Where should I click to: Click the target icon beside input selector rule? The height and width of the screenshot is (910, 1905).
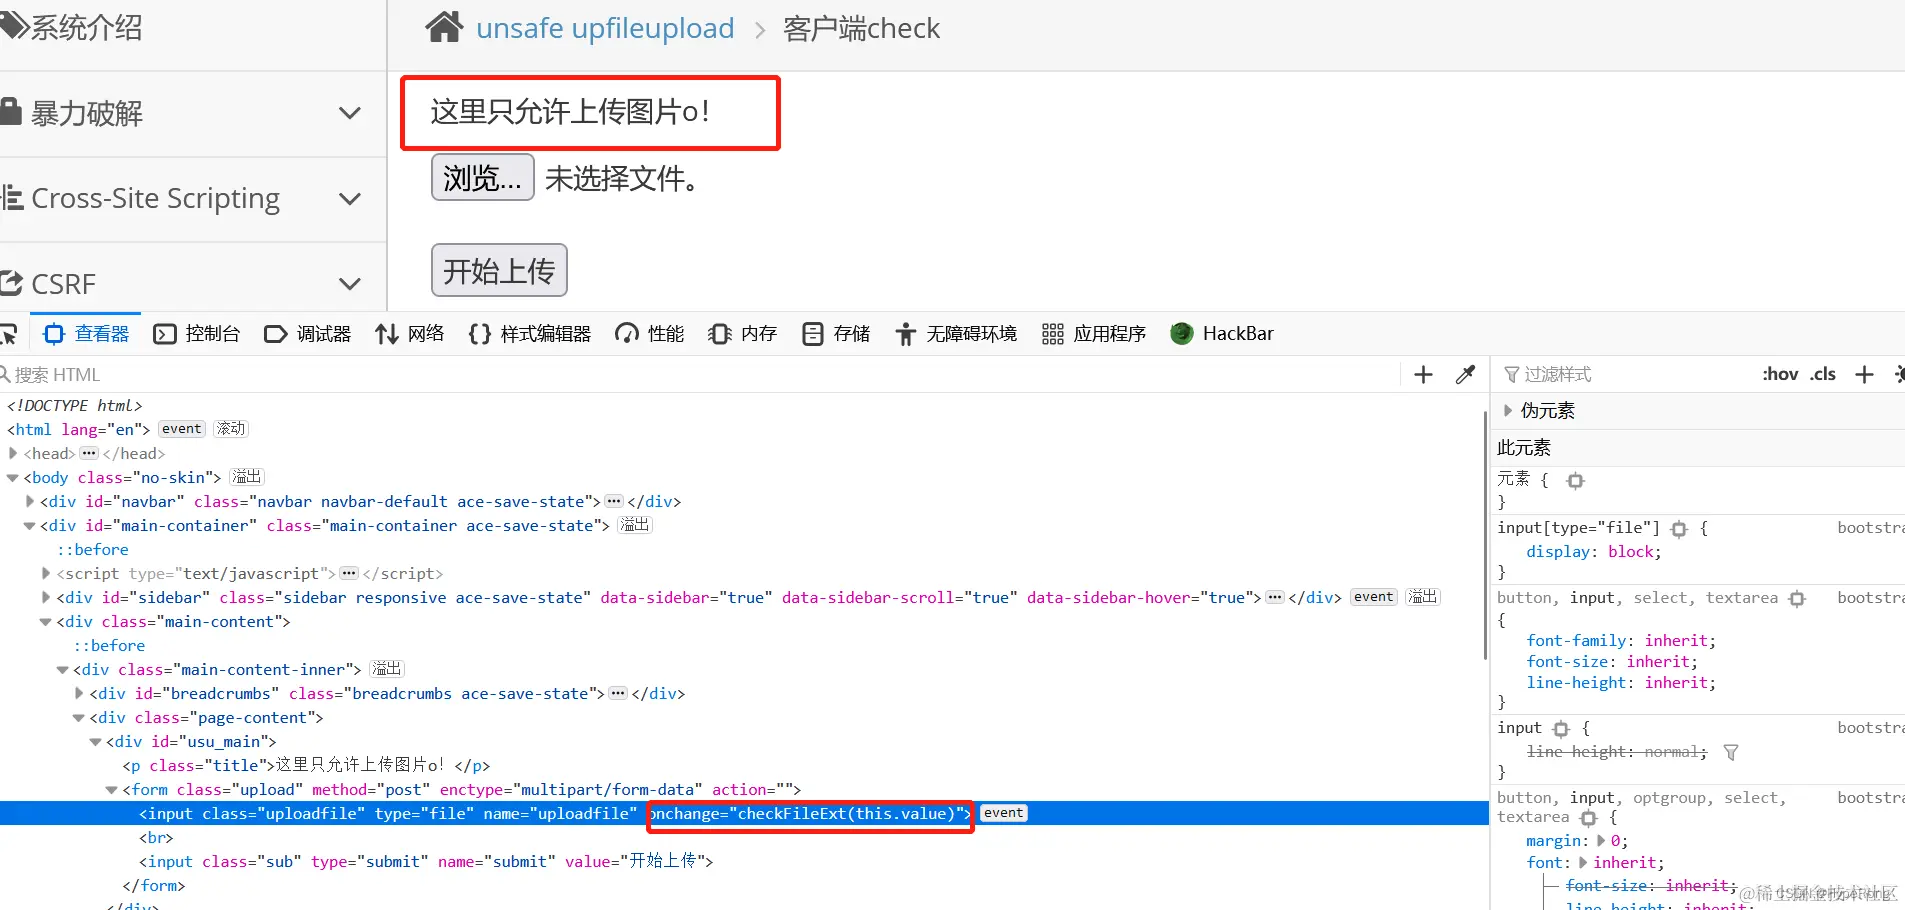tap(1561, 729)
